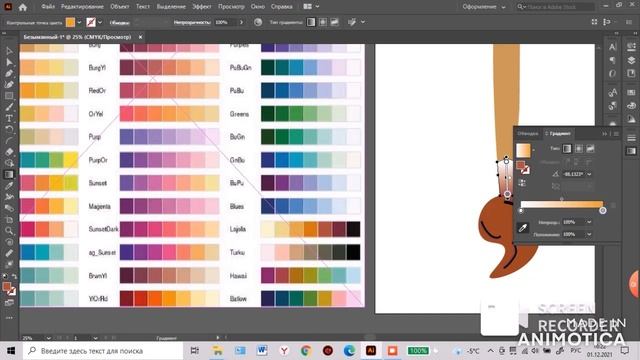Expand opacity options arrow in control bar
This screenshot has height=360, width=640.
coord(241,22)
